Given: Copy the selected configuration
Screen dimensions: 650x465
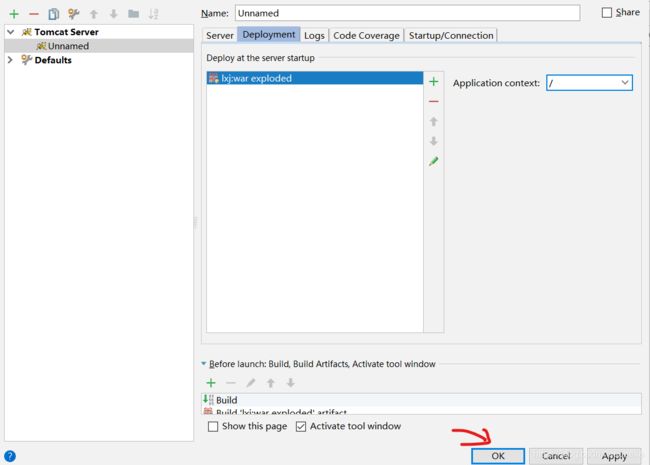Looking at the screenshot, I should pyautogui.click(x=53, y=14).
